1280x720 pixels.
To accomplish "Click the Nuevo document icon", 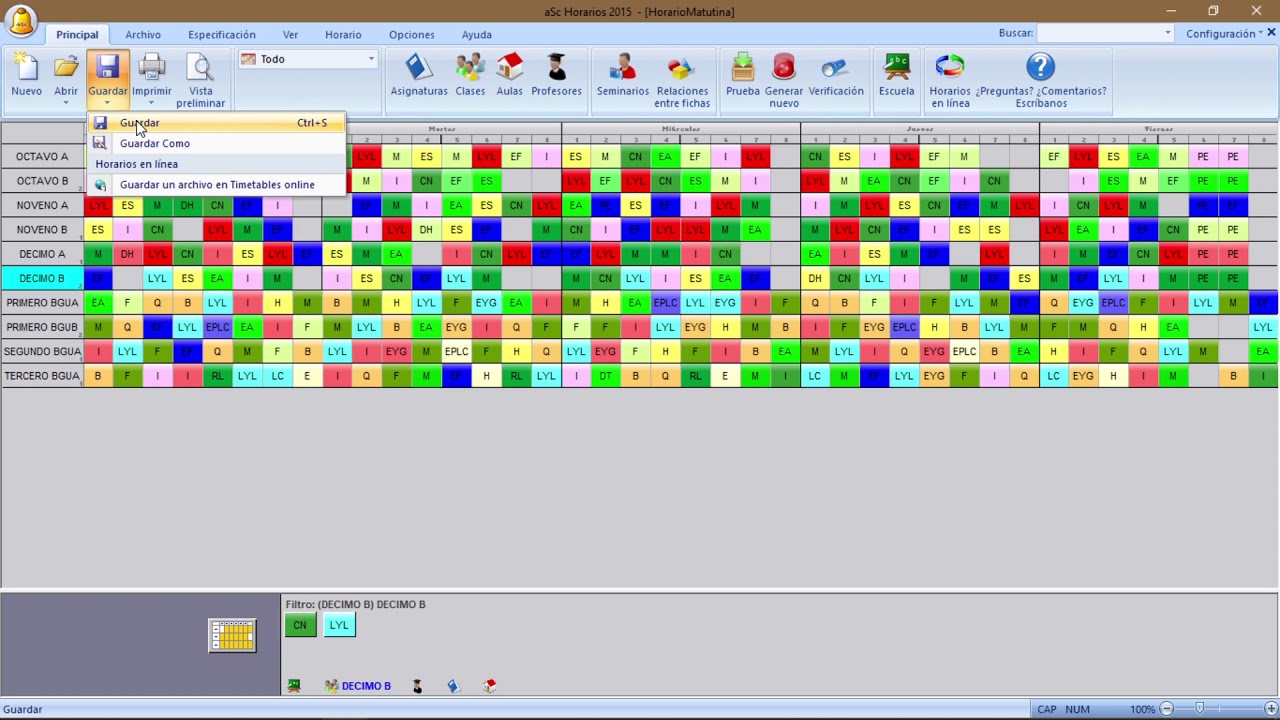I will point(26,68).
